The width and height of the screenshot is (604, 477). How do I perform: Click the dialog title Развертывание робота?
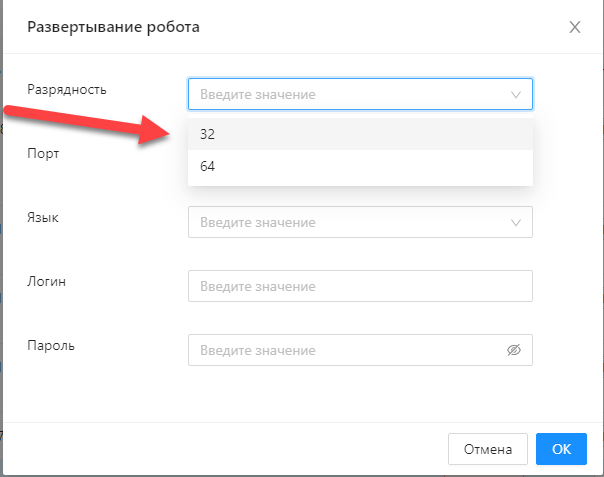pyautogui.click(x=113, y=27)
